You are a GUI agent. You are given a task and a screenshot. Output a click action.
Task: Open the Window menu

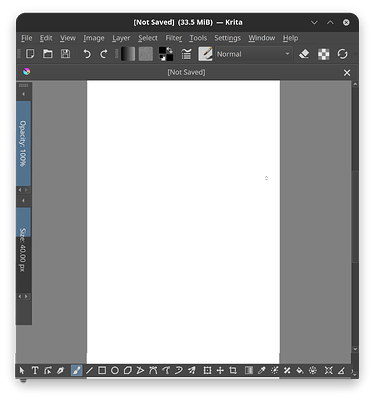(262, 38)
